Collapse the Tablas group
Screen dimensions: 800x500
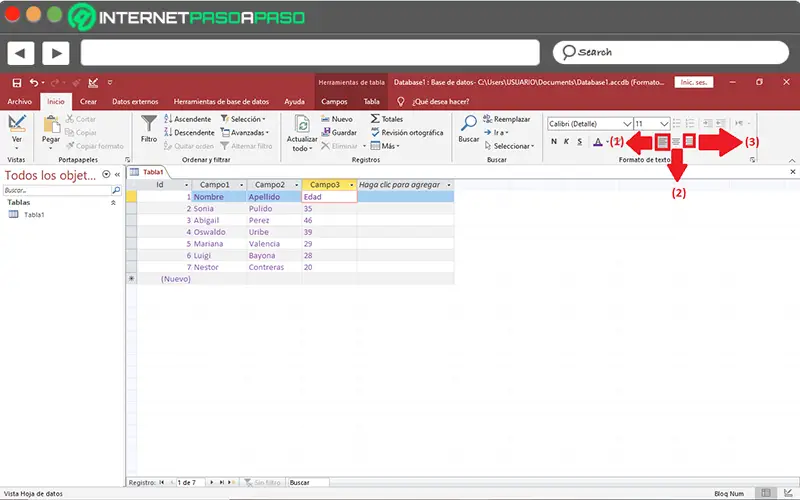pos(113,203)
